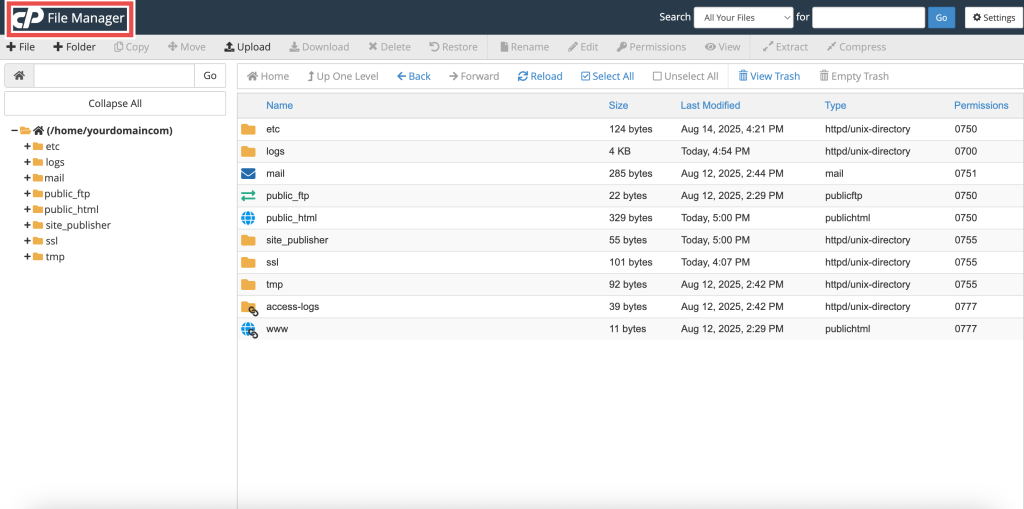Expand the site_publisher tree node

pos(27,225)
